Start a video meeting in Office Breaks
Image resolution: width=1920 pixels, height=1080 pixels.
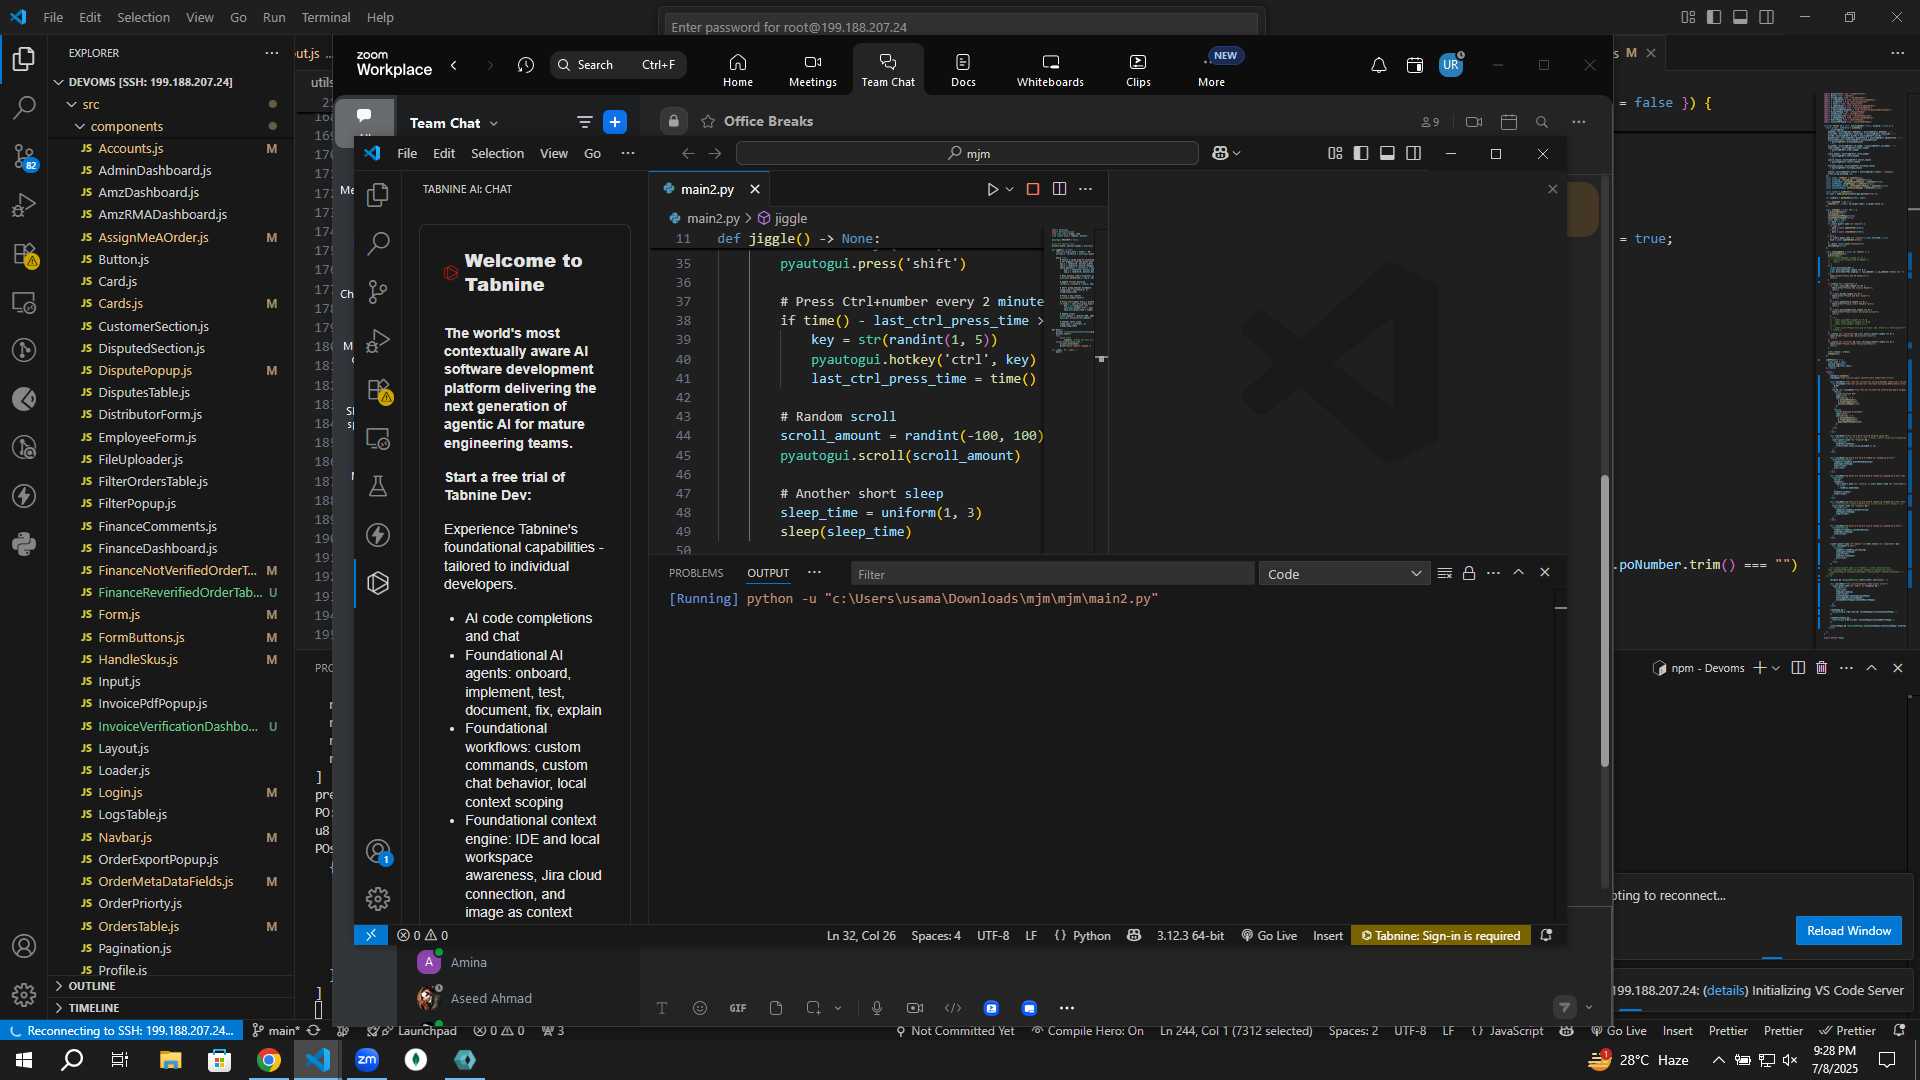point(1473,122)
